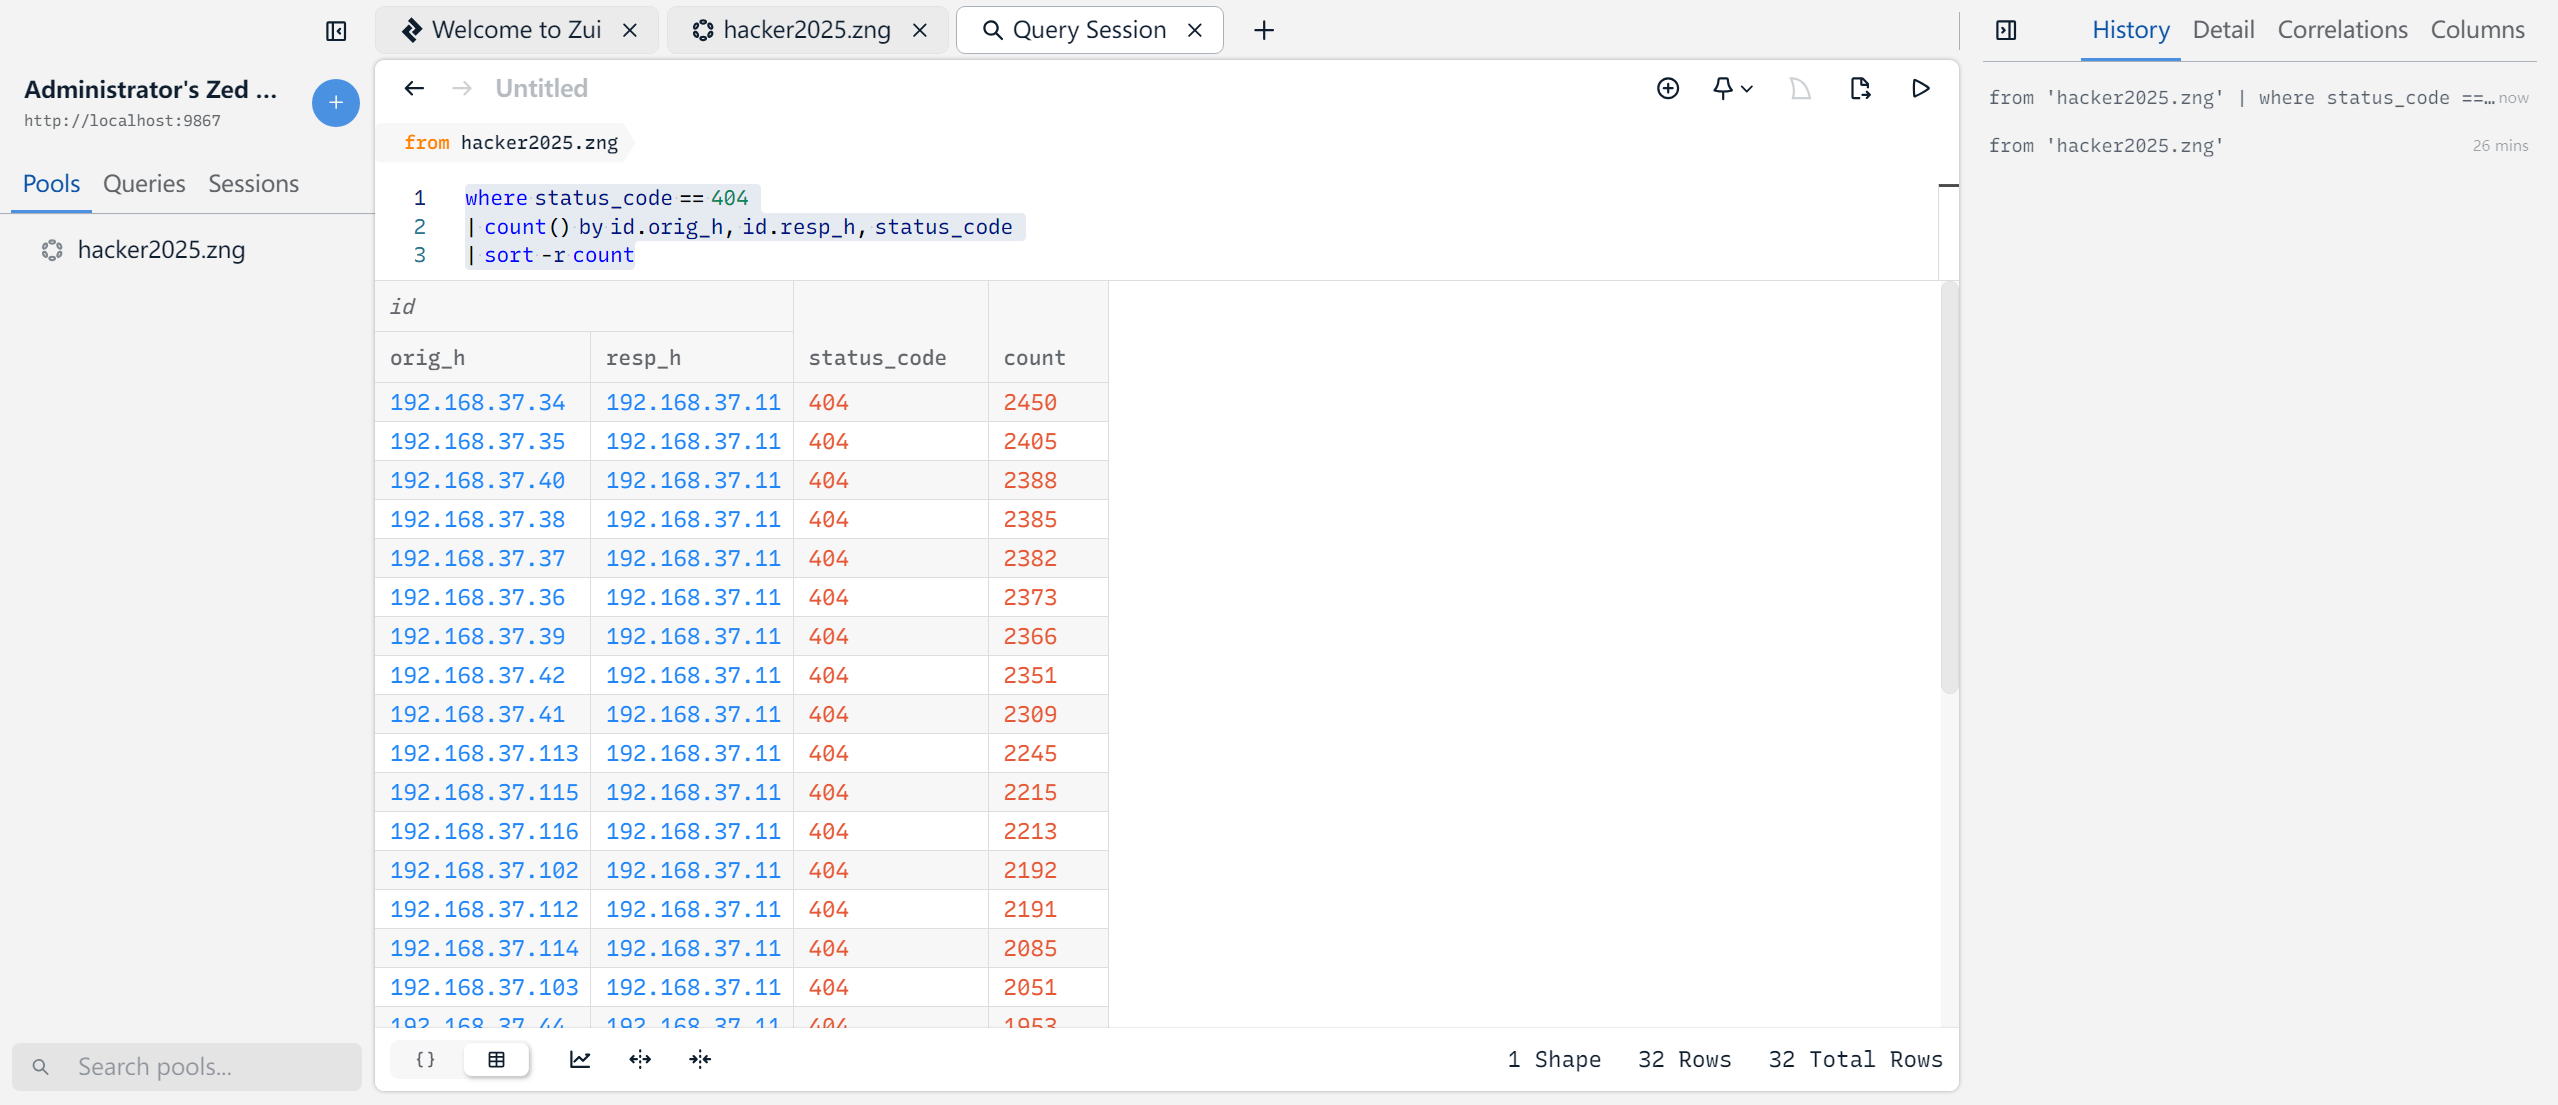Open the chart view icon
2558x1105 pixels.
(580, 1059)
